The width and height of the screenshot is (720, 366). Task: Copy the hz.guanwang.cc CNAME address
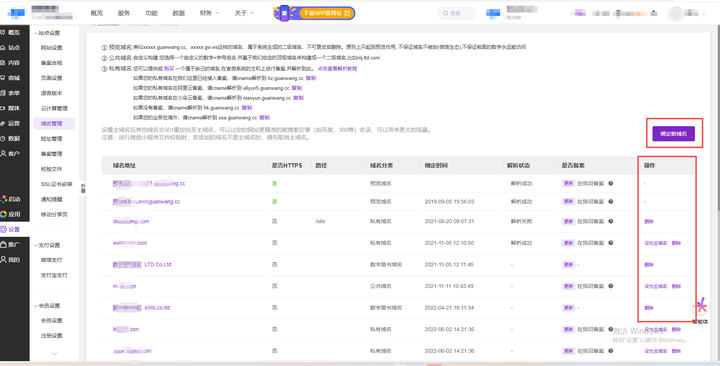click(x=311, y=78)
